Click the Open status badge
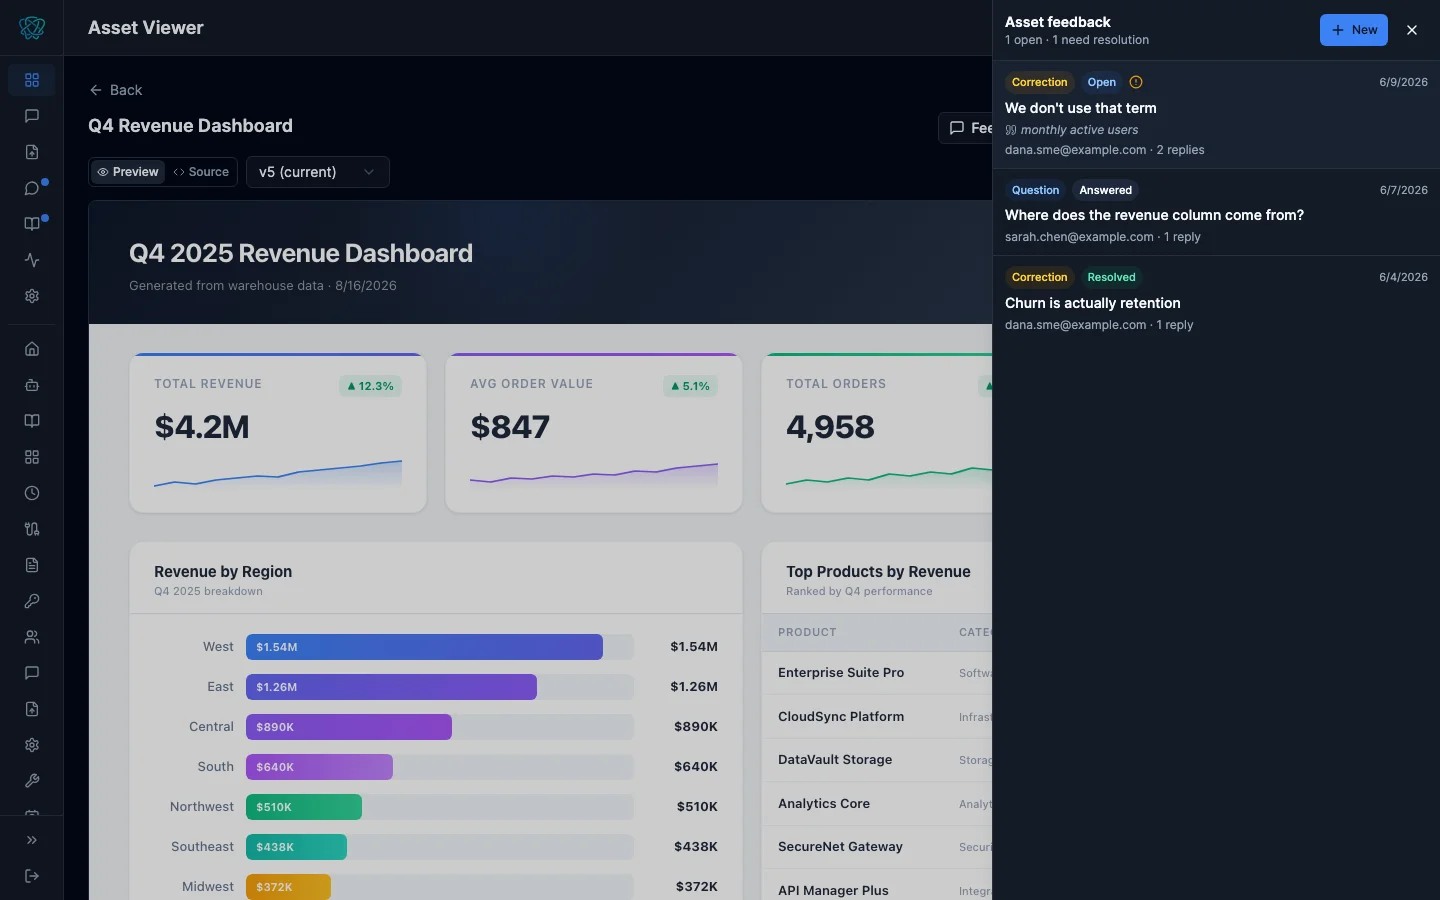 pyautogui.click(x=1102, y=82)
